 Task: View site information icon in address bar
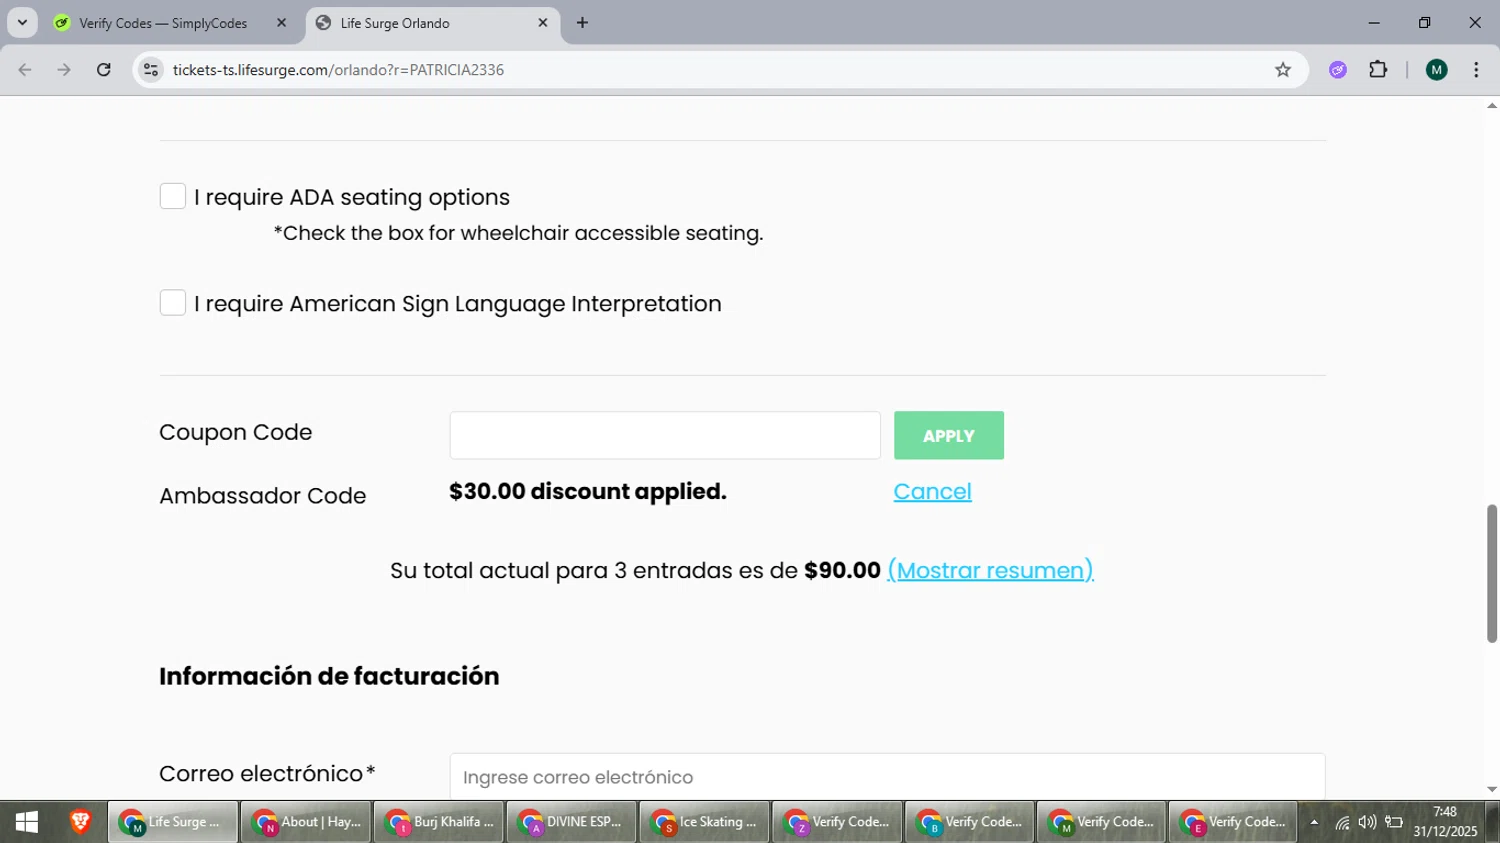[x=151, y=70]
